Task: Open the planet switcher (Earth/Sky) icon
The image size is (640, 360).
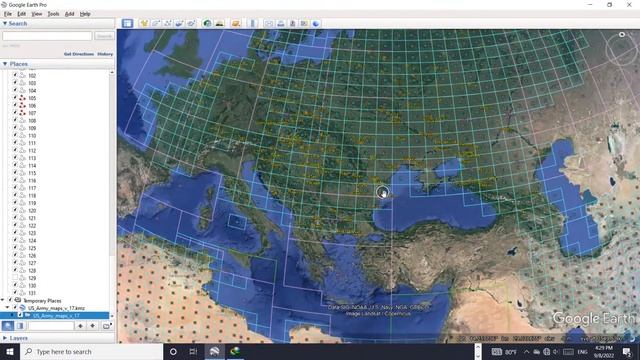Action: click(x=236, y=23)
